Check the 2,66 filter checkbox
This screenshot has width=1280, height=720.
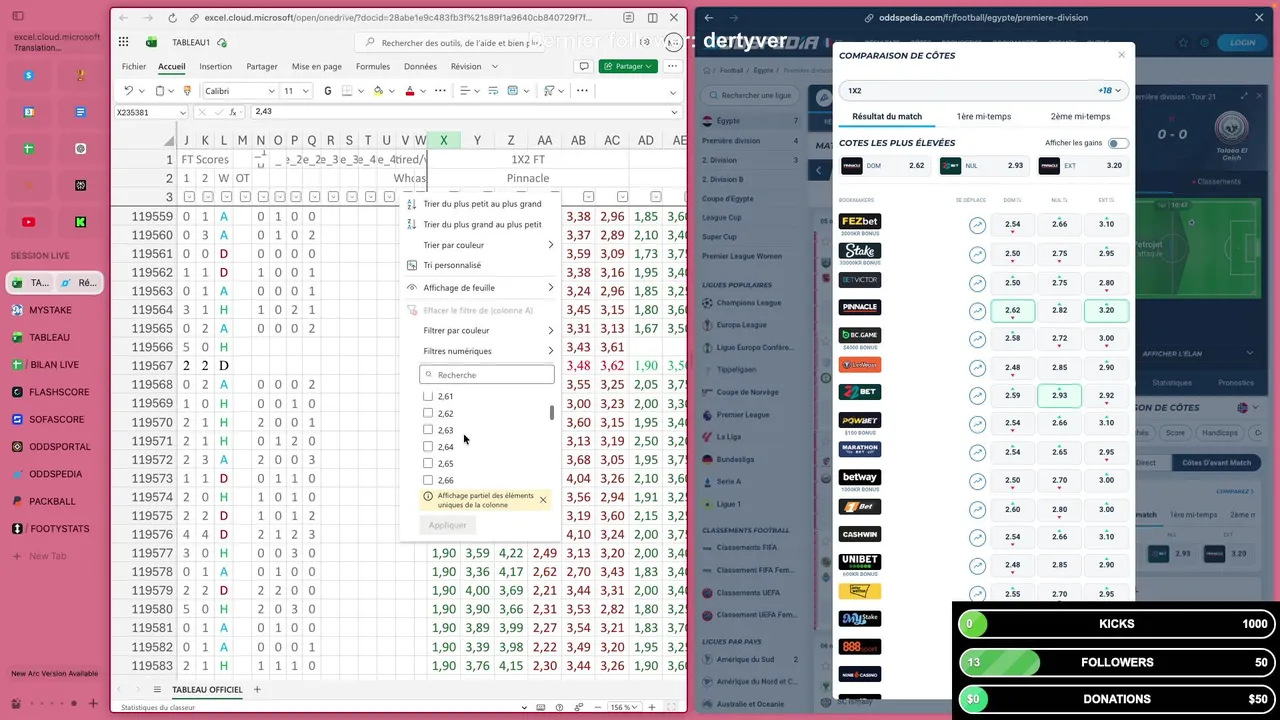coord(428,480)
